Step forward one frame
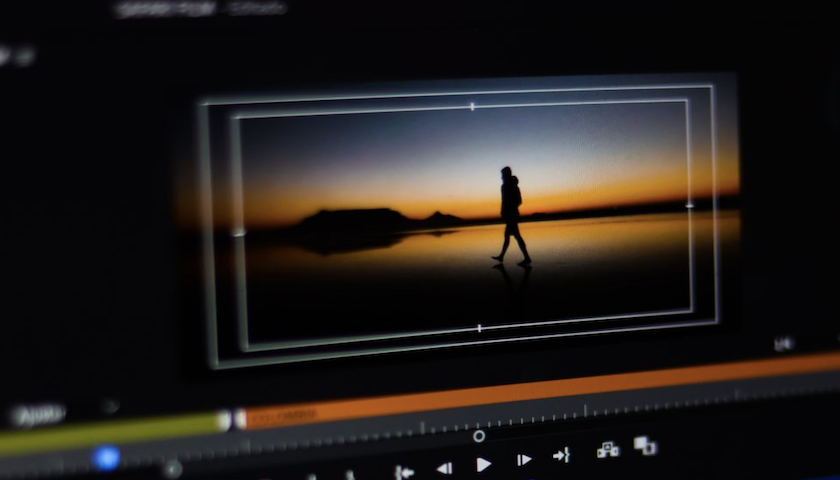This screenshot has height=480, width=840. [524, 460]
